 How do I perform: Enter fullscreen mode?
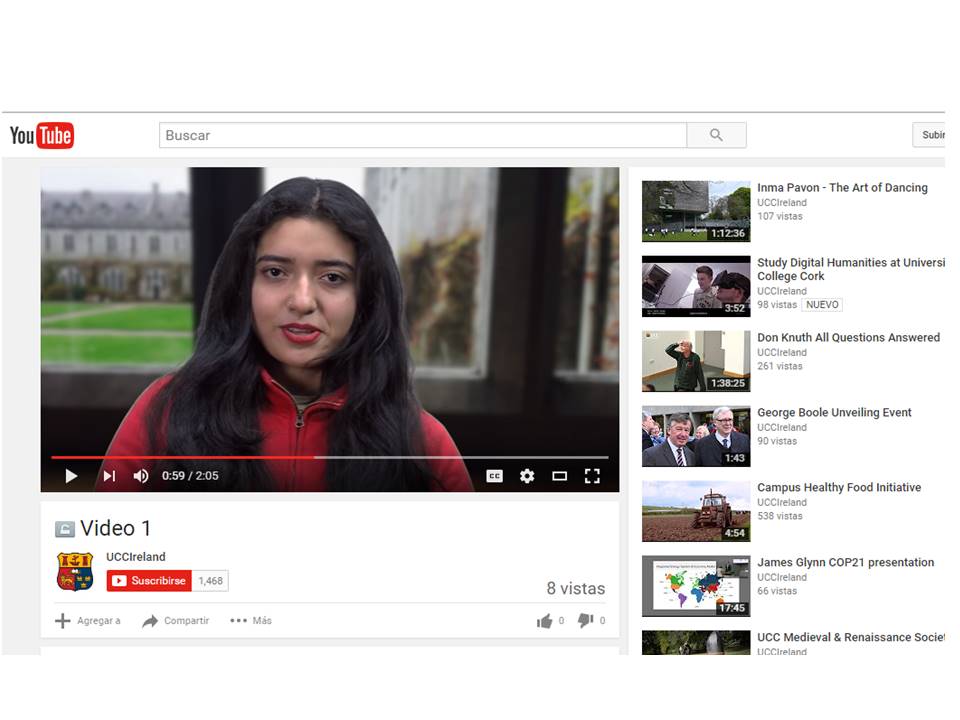592,476
